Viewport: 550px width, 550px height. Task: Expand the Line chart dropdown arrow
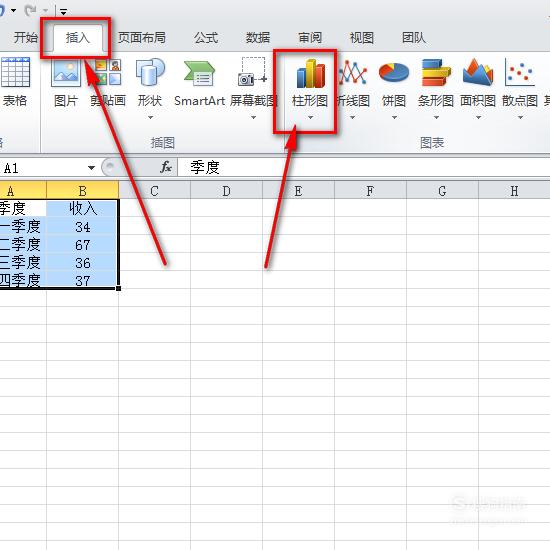click(353, 118)
